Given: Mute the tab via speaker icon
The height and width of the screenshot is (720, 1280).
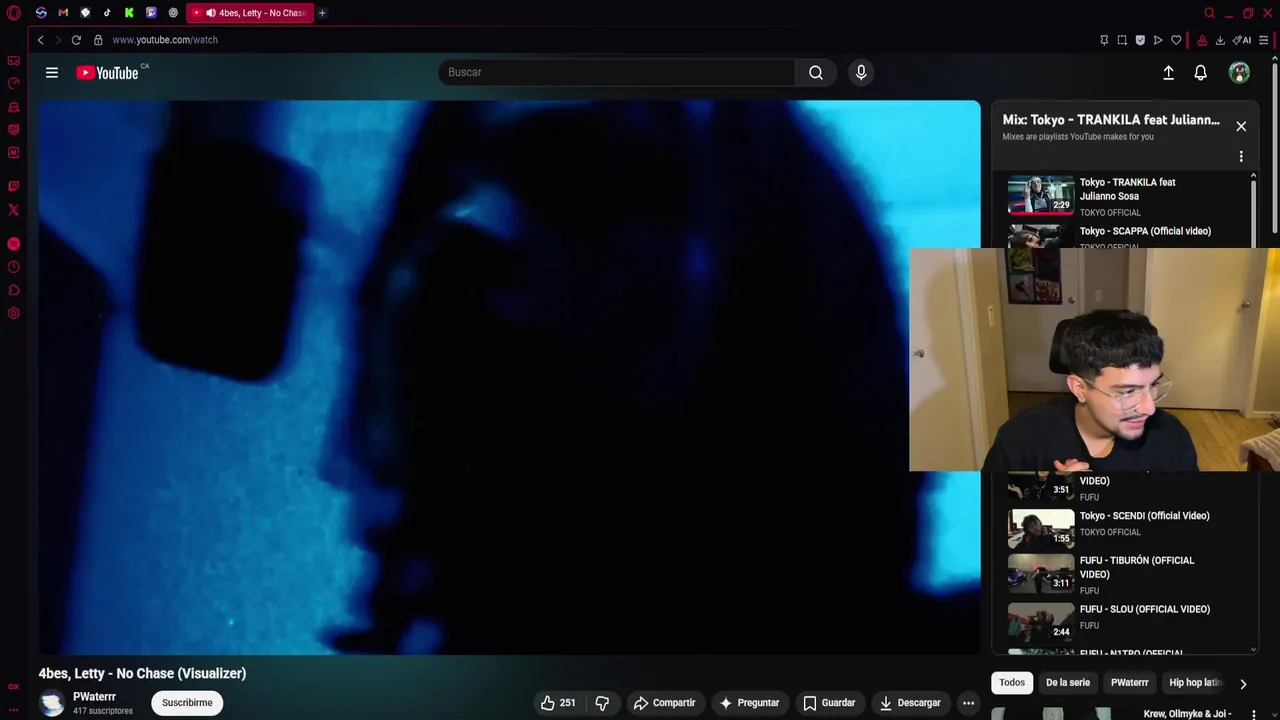Looking at the screenshot, I should point(211,13).
